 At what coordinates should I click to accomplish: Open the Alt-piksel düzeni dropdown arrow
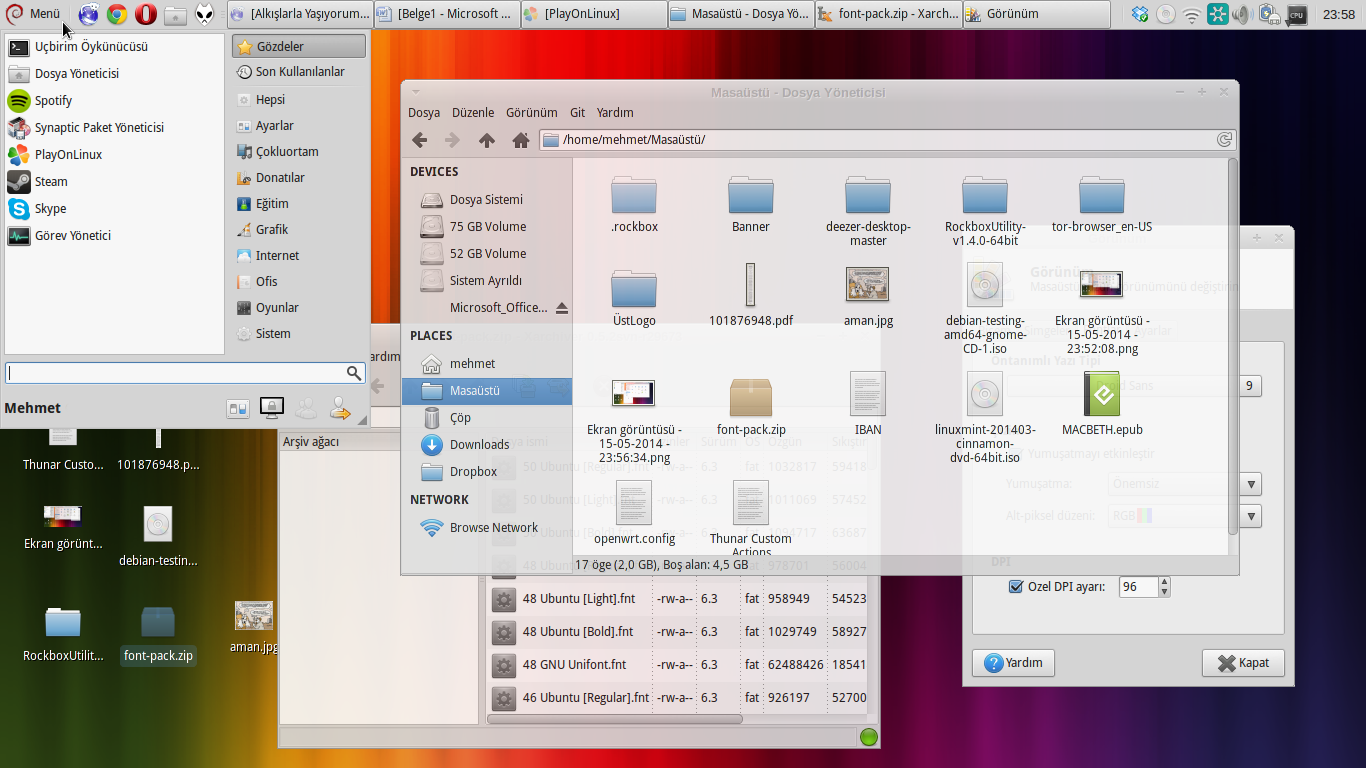click(1251, 517)
